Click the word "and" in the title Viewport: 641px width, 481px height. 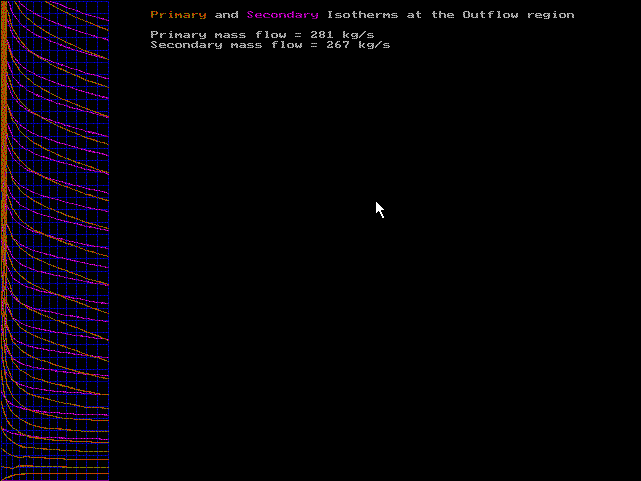coord(226,15)
